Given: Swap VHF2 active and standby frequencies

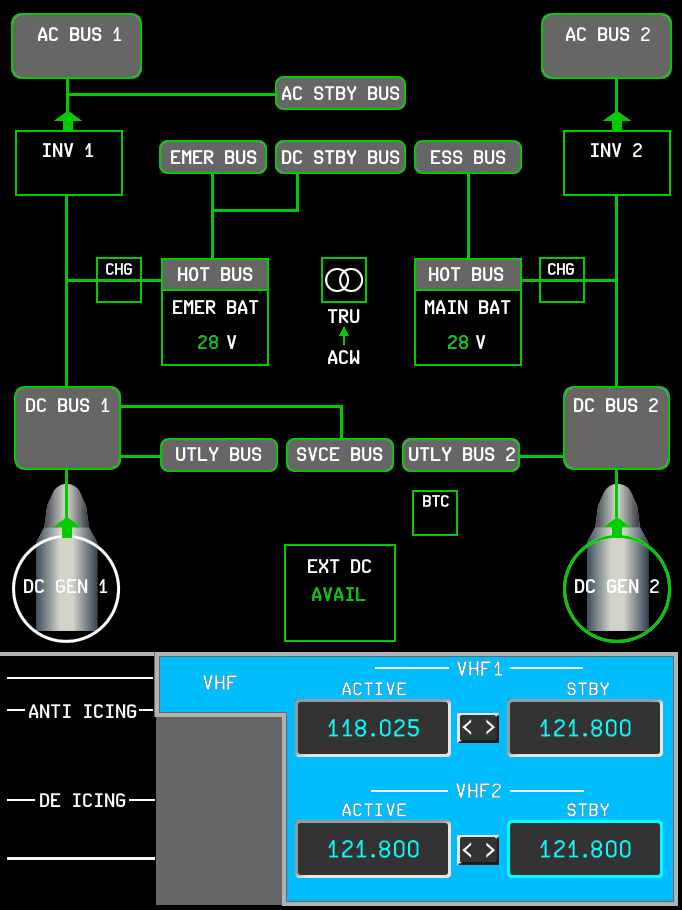Looking at the screenshot, I should click(478, 850).
